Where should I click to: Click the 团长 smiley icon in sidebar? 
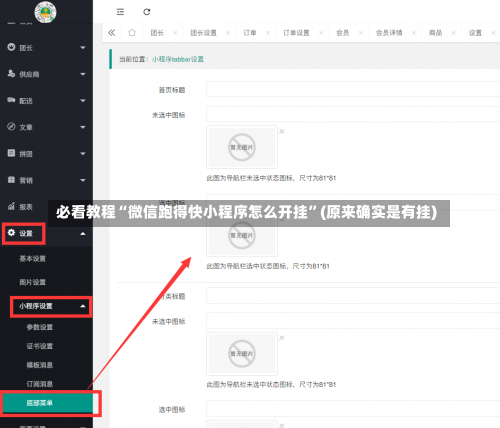[x=11, y=47]
